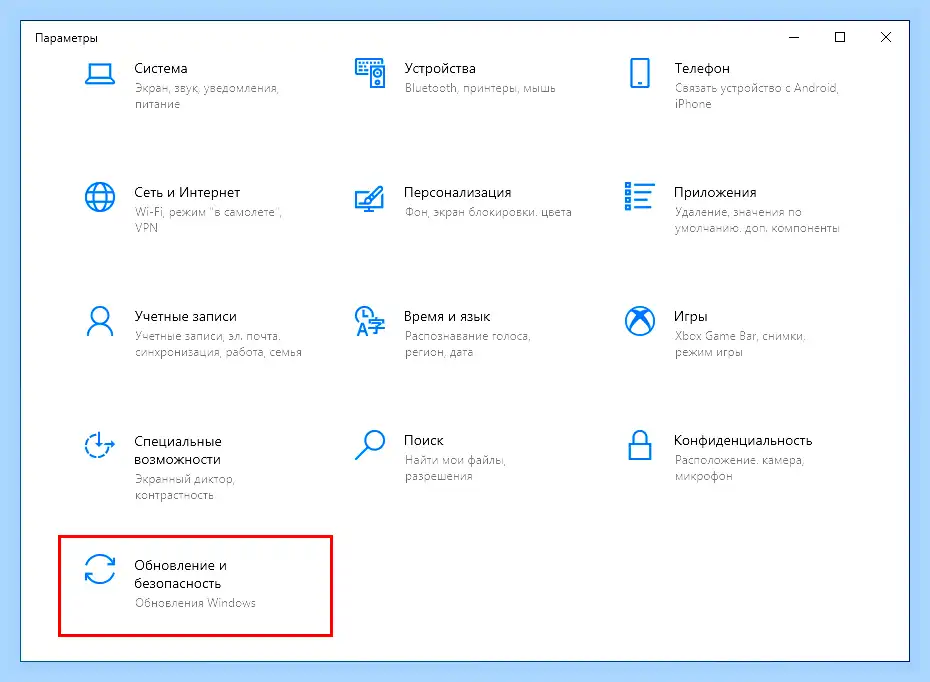Open the Персонализация heading
930x682 pixels.
point(457,193)
